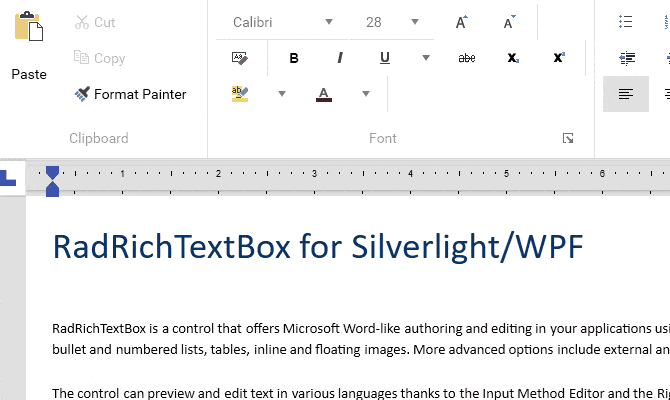Toggle underline formatting
The image size is (670, 400).
coord(385,58)
